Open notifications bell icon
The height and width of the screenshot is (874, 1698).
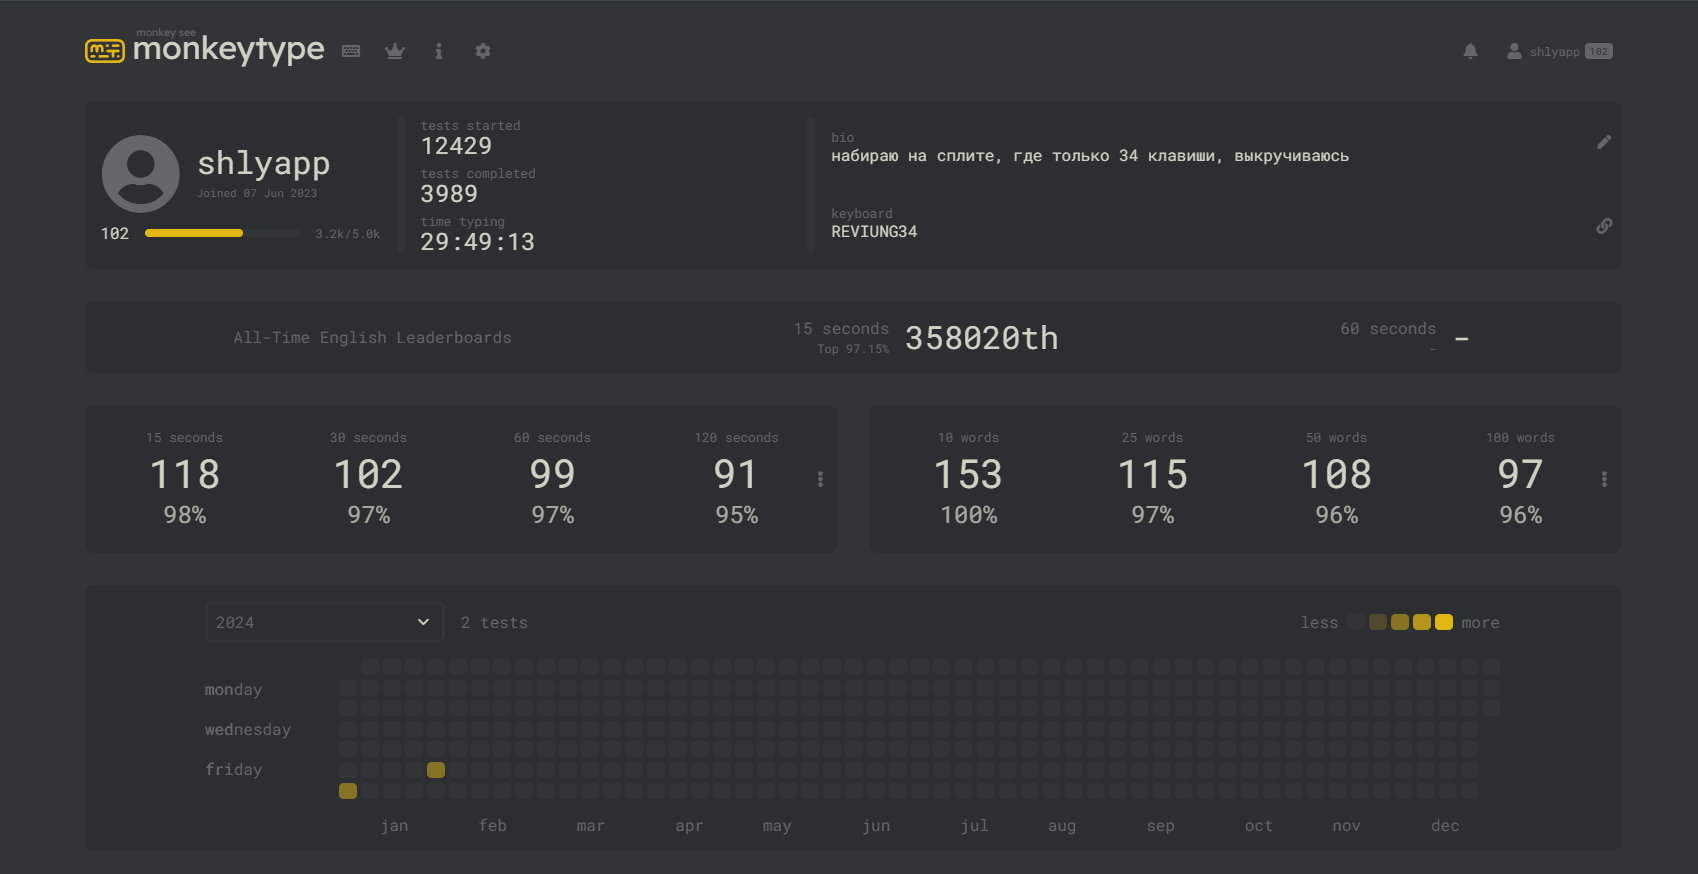point(1470,51)
